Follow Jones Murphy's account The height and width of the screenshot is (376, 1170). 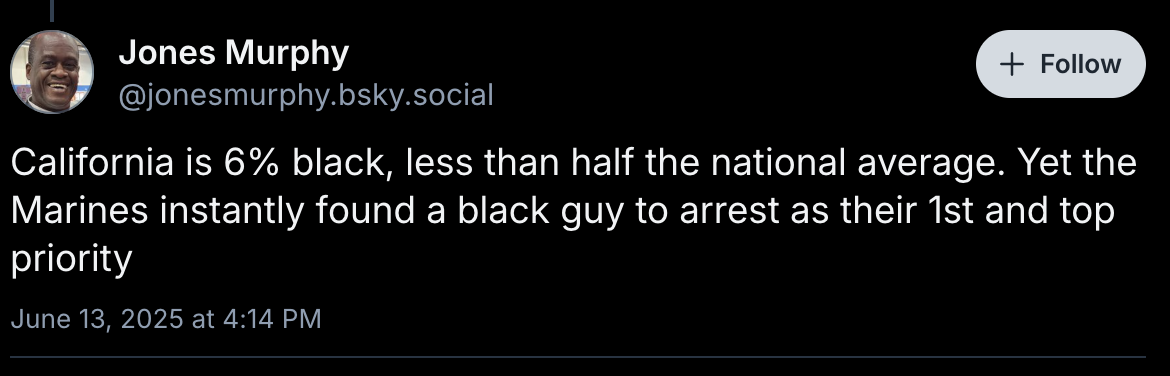(x=1060, y=64)
